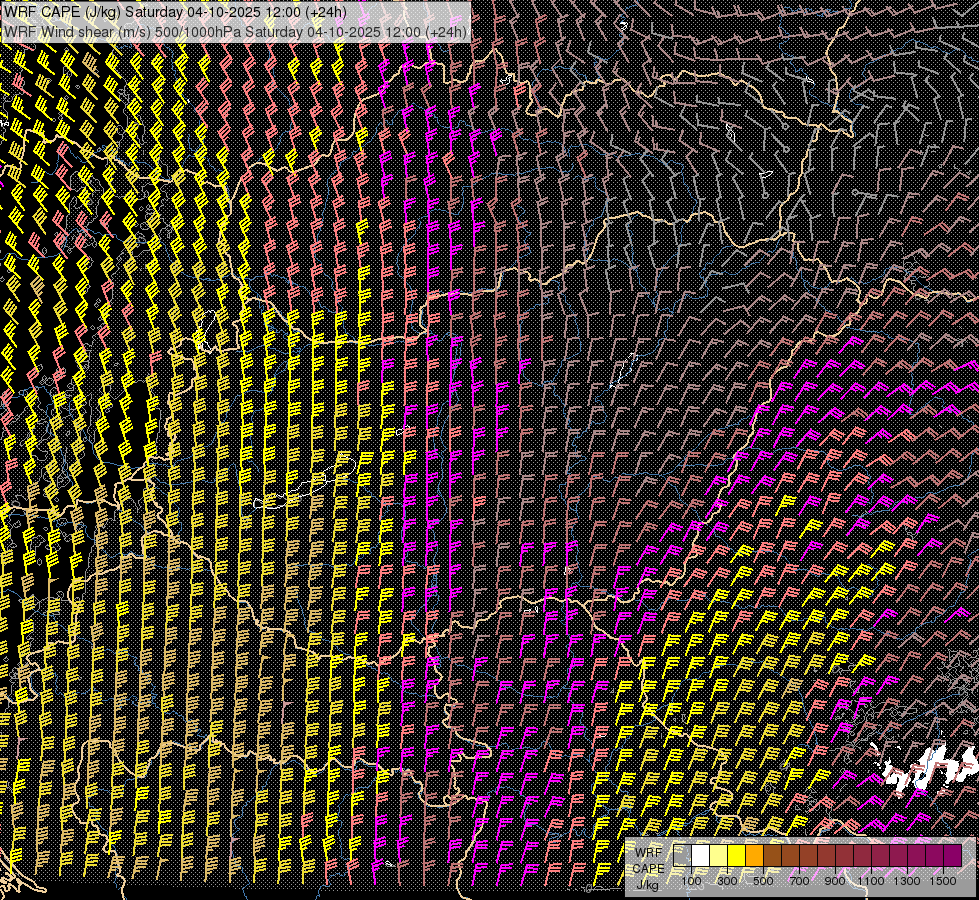The height and width of the screenshot is (900, 979).
Task: Pick the pale yellow legend swatch
Action: click(719, 855)
